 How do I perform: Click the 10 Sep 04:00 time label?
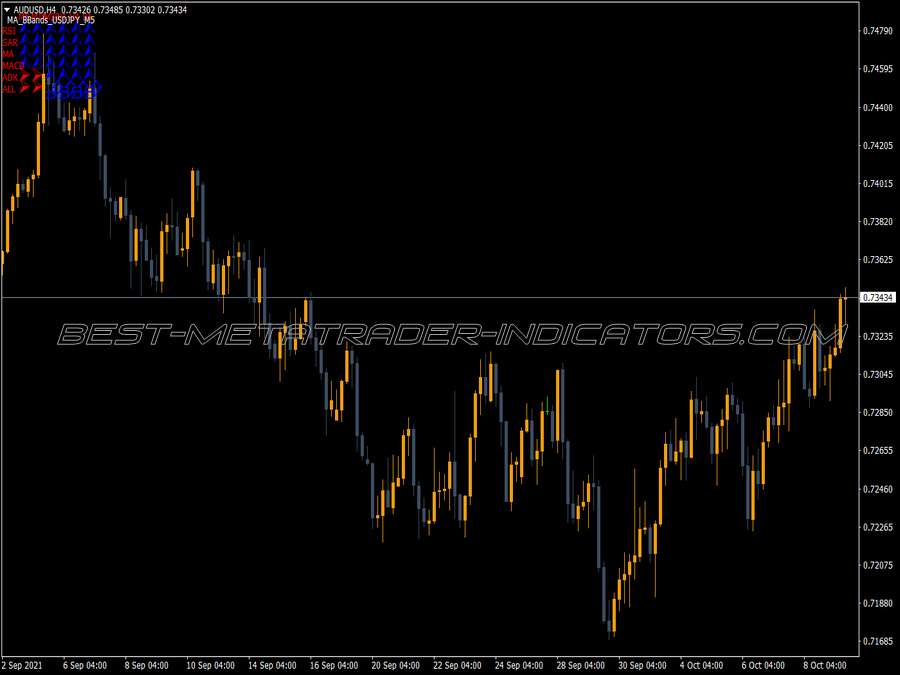click(x=210, y=665)
